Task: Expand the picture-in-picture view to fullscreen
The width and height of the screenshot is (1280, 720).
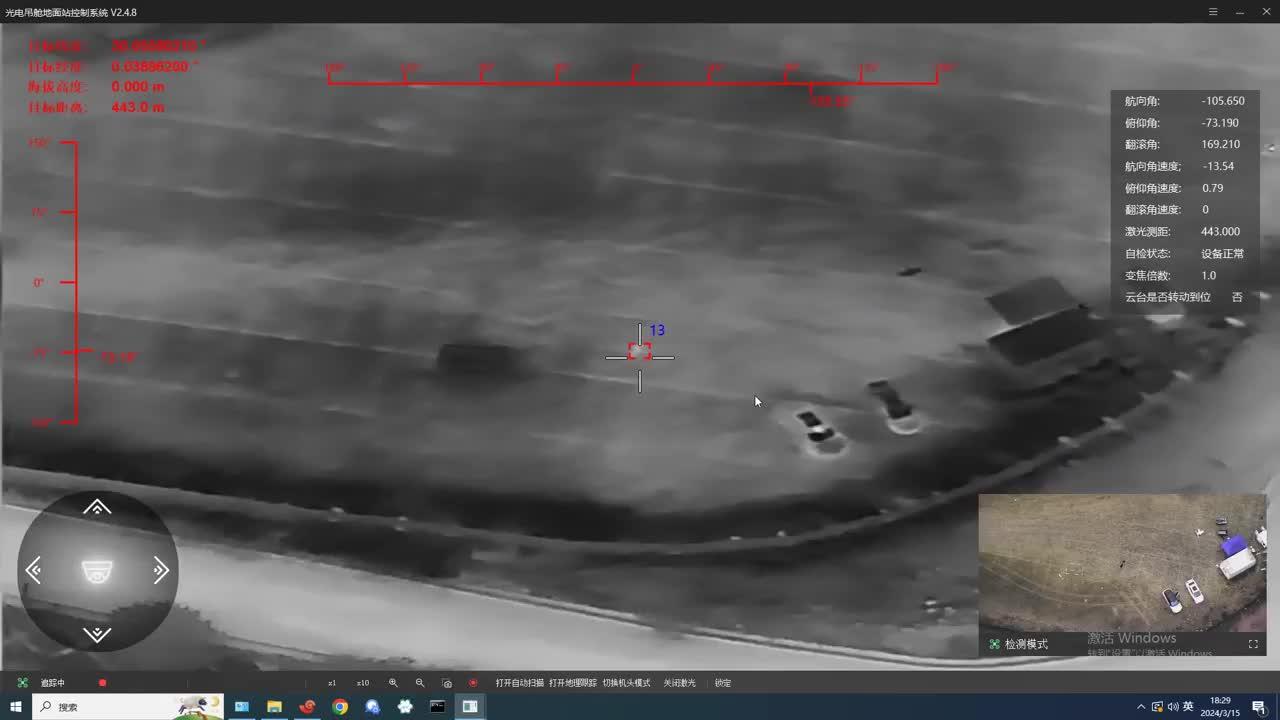Action: tap(1253, 644)
